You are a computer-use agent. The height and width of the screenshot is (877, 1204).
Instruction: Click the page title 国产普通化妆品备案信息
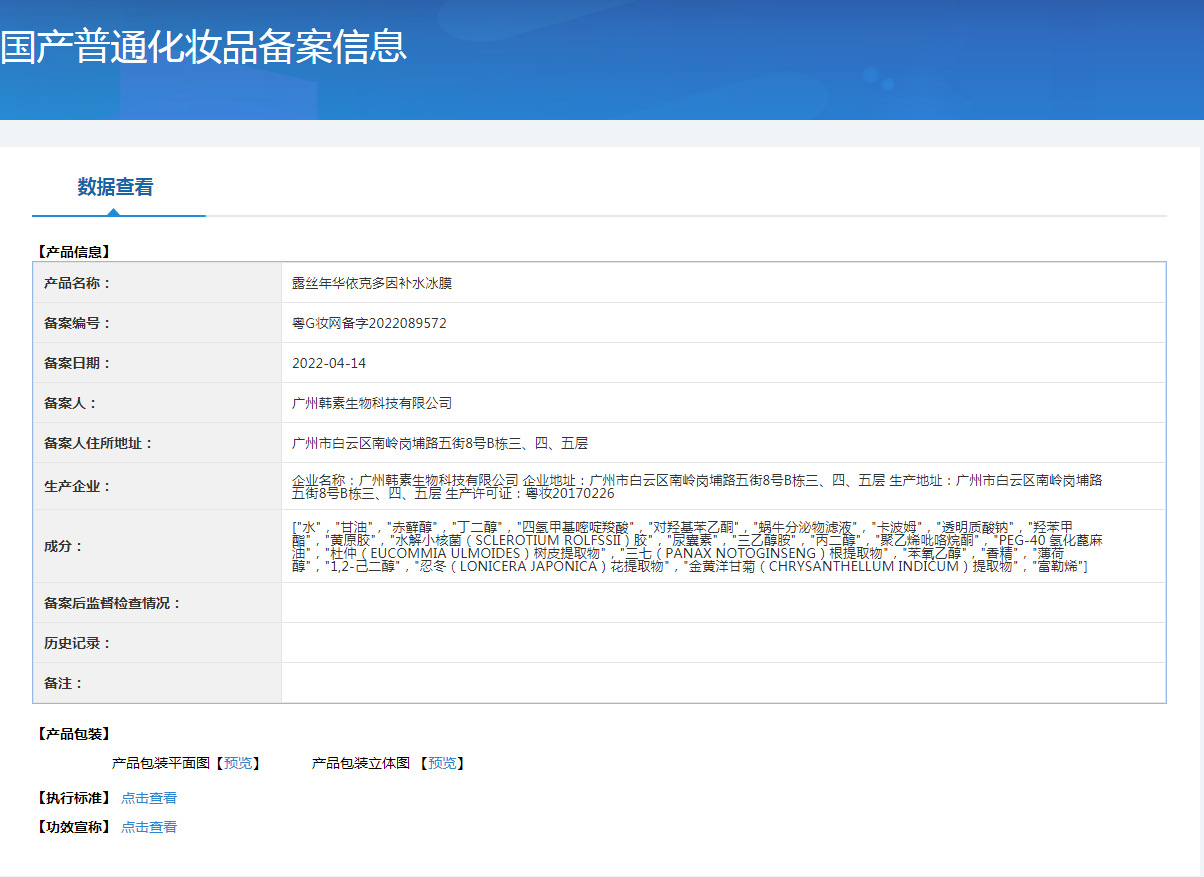[x=204, y=47]
